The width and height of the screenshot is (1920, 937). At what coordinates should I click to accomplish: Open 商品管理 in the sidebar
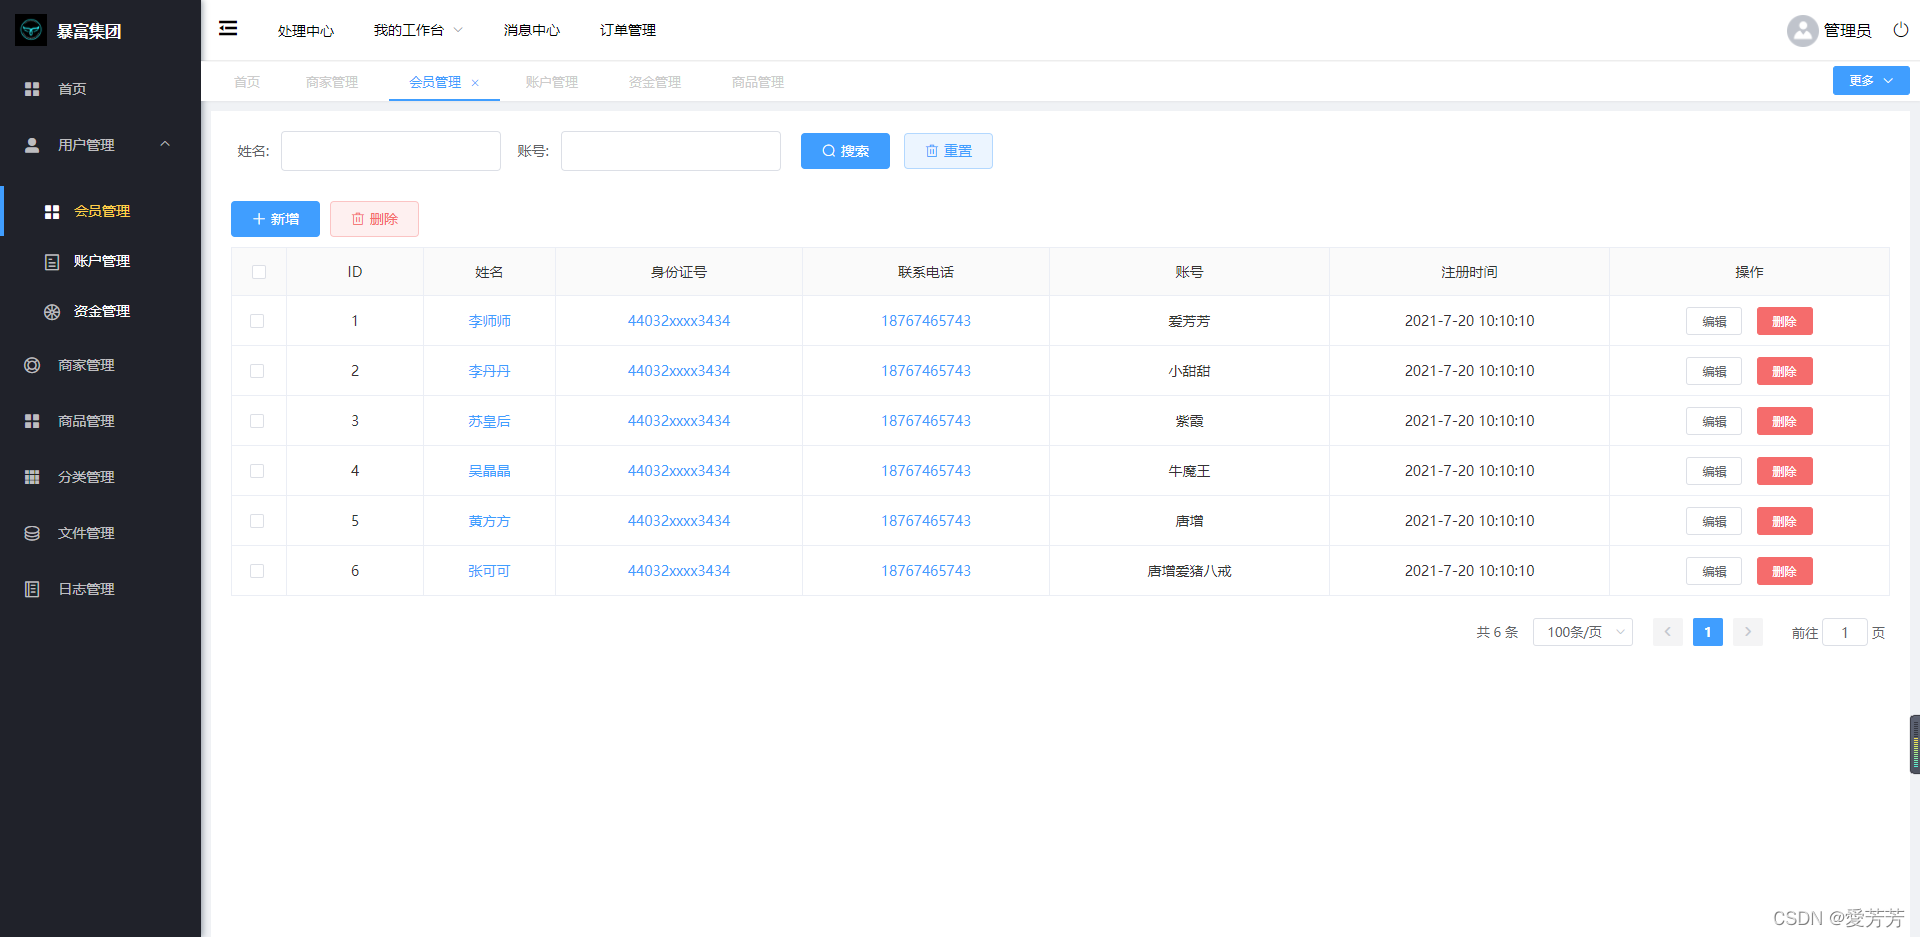point(100,421)
